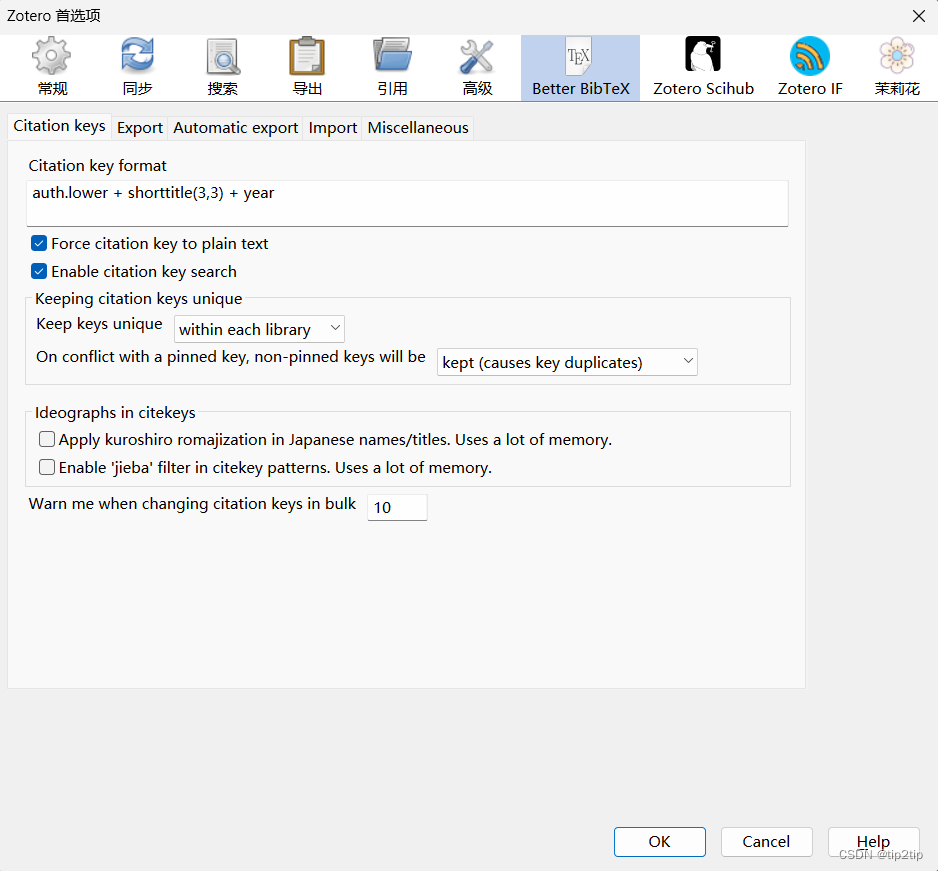Viewport: 938px width, 871px height.
Task: Open the 茉莉花 (Jasmine) plugin pane
Action: coord(897,68)
